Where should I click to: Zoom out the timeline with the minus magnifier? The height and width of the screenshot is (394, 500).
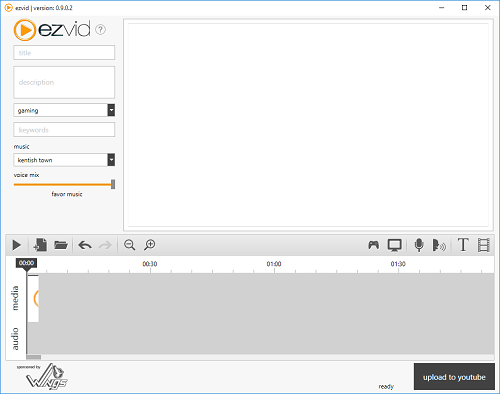pos(129,245)
